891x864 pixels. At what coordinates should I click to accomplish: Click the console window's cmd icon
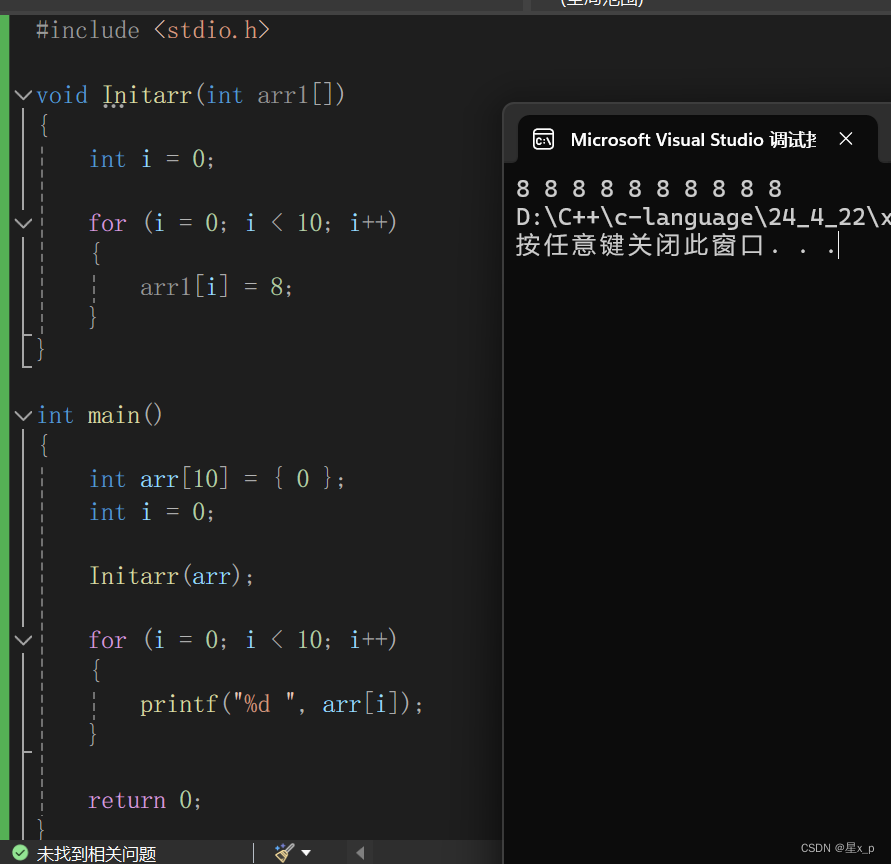coord(543,139)
